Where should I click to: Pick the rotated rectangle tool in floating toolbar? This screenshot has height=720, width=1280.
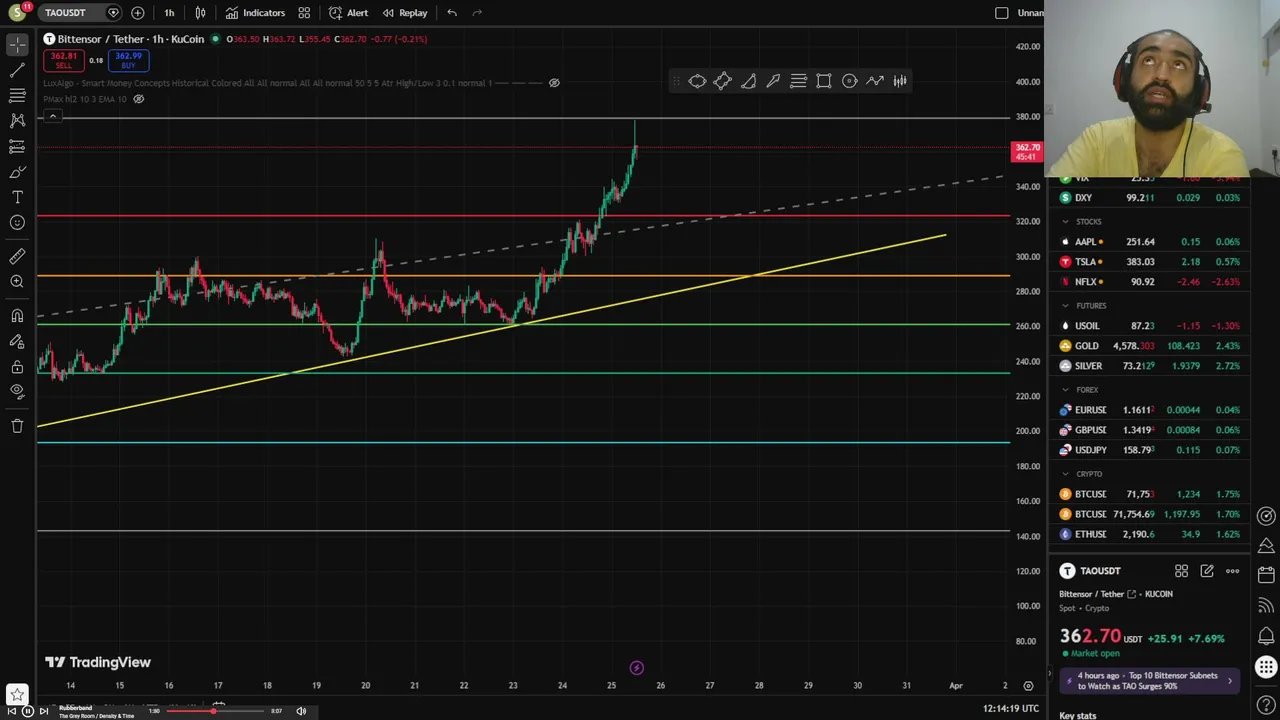click(x=722, y=81)
